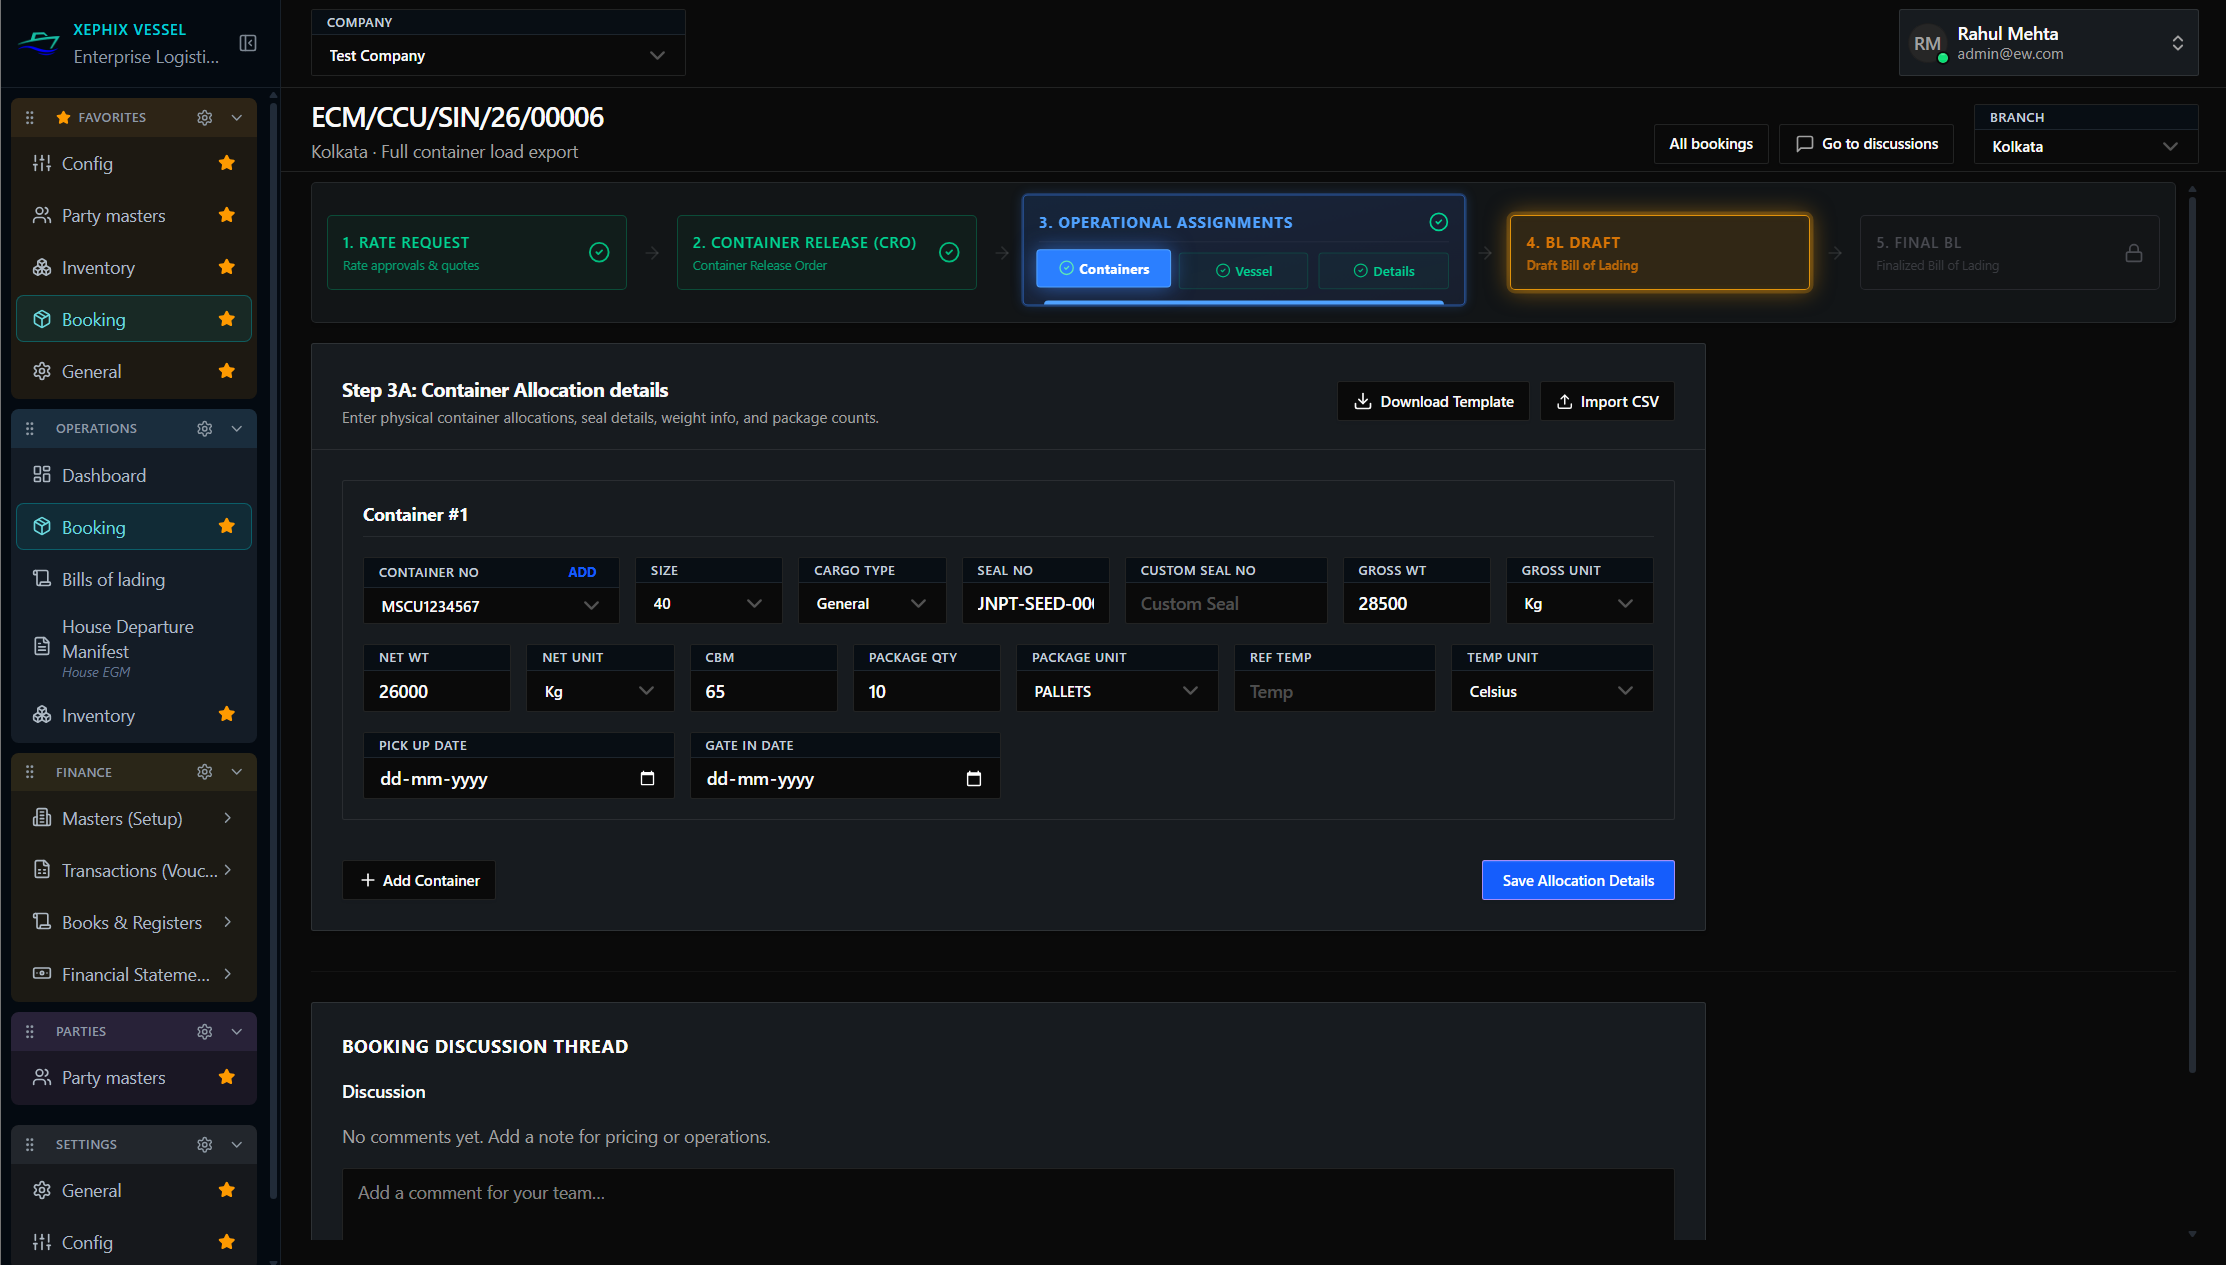Click Download Template button
Image resolution: width=2226 pixels, height=1265 pixels.
pos(1433,401)
